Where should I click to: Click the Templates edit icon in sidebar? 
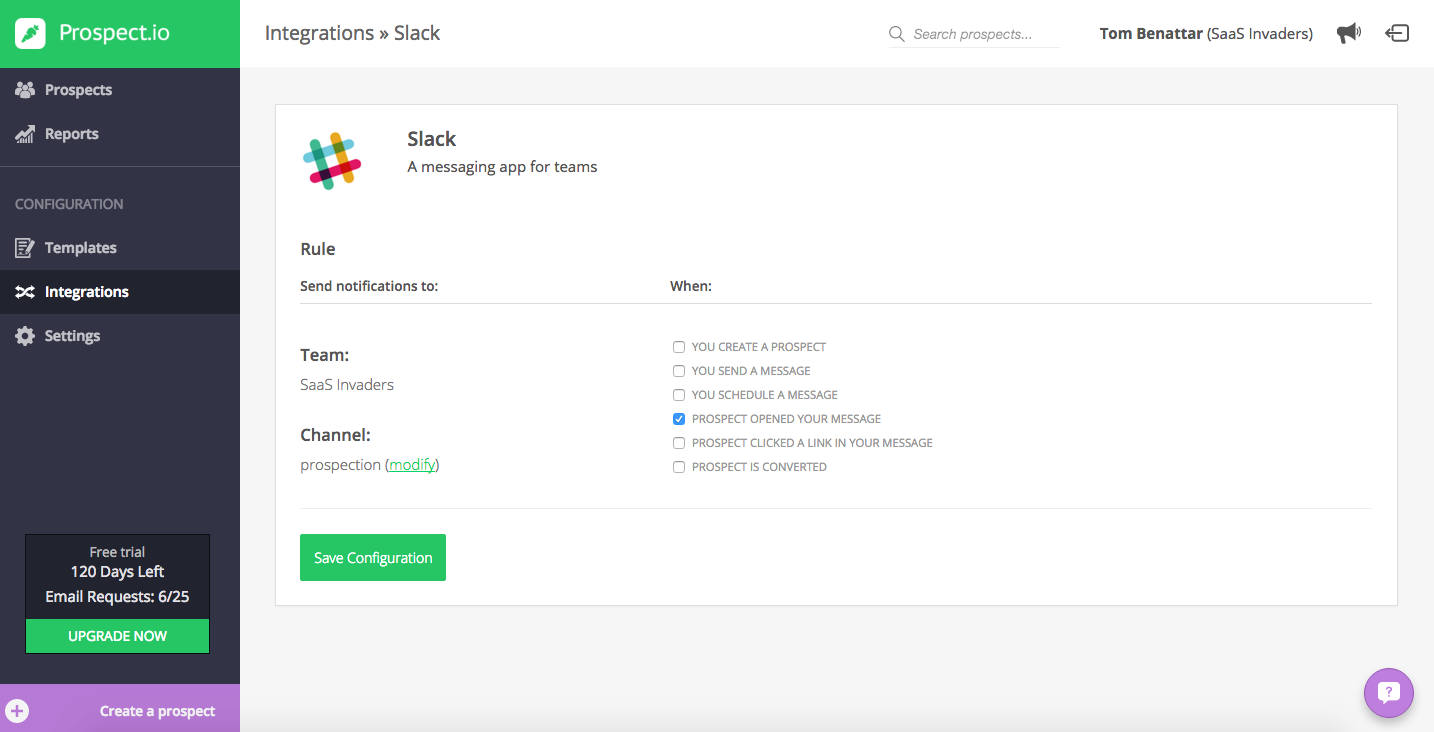25,248
